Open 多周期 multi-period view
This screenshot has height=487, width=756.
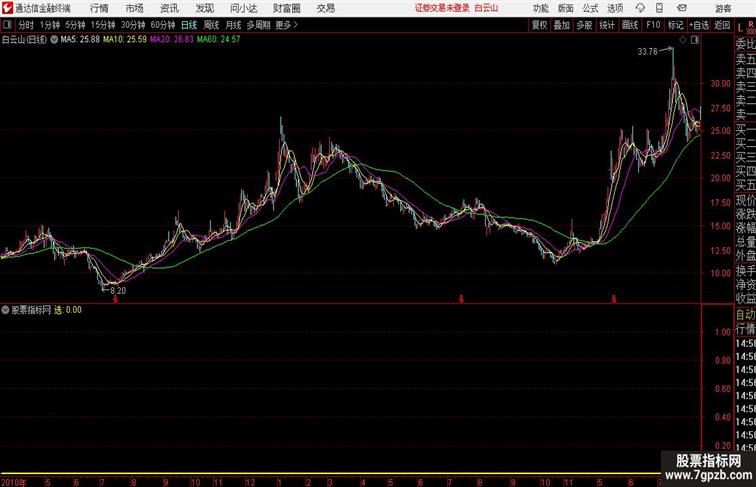coord(258,25)
